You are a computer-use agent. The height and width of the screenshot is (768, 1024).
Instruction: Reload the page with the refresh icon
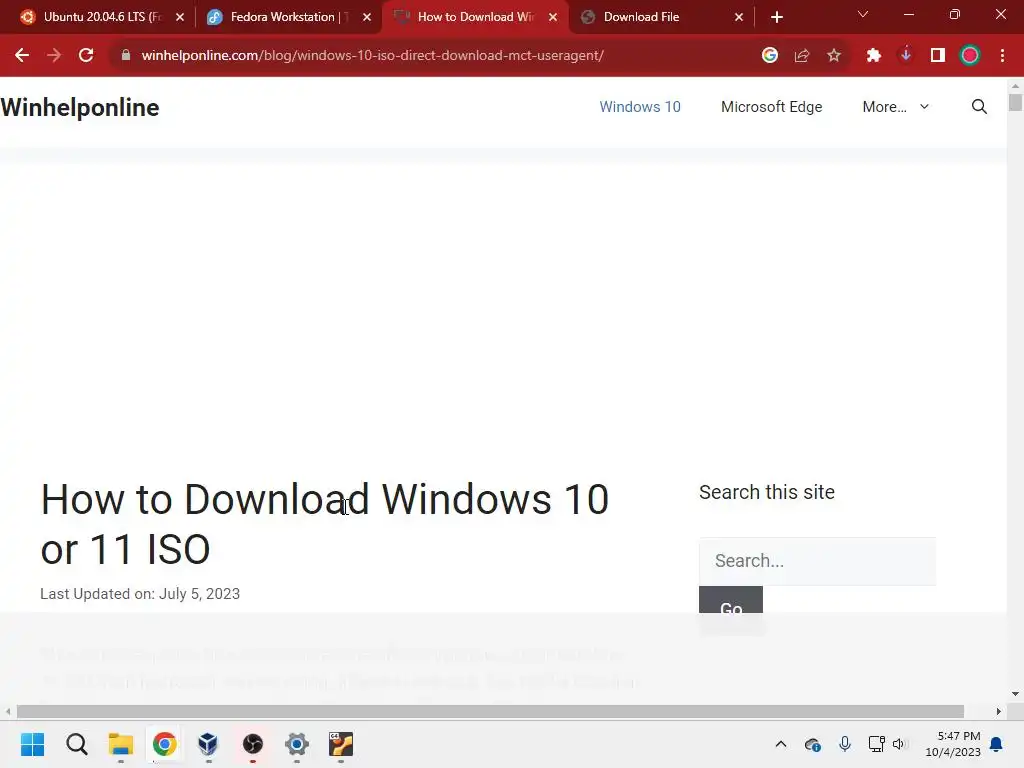tap(86, 56)
